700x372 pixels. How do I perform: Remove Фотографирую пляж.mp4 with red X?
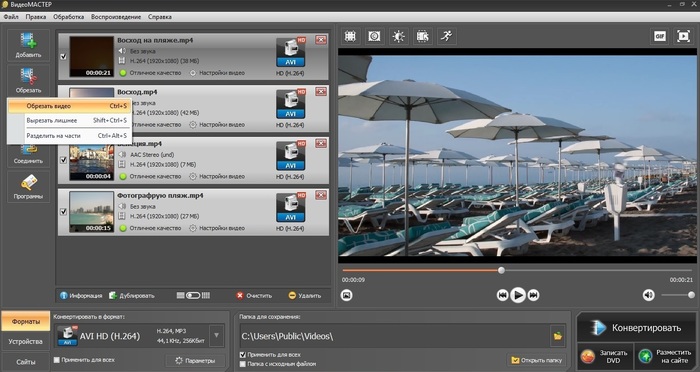point(321,196)
